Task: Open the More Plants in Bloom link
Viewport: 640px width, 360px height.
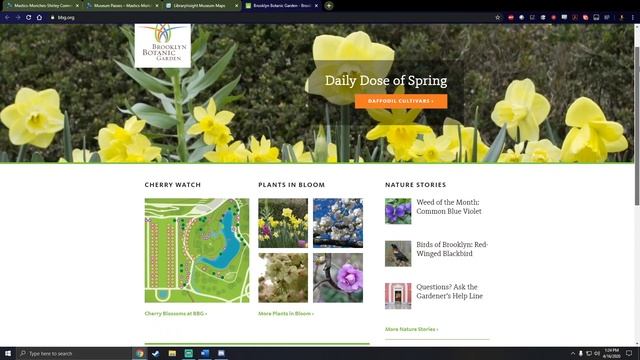Action: (286, 313)
